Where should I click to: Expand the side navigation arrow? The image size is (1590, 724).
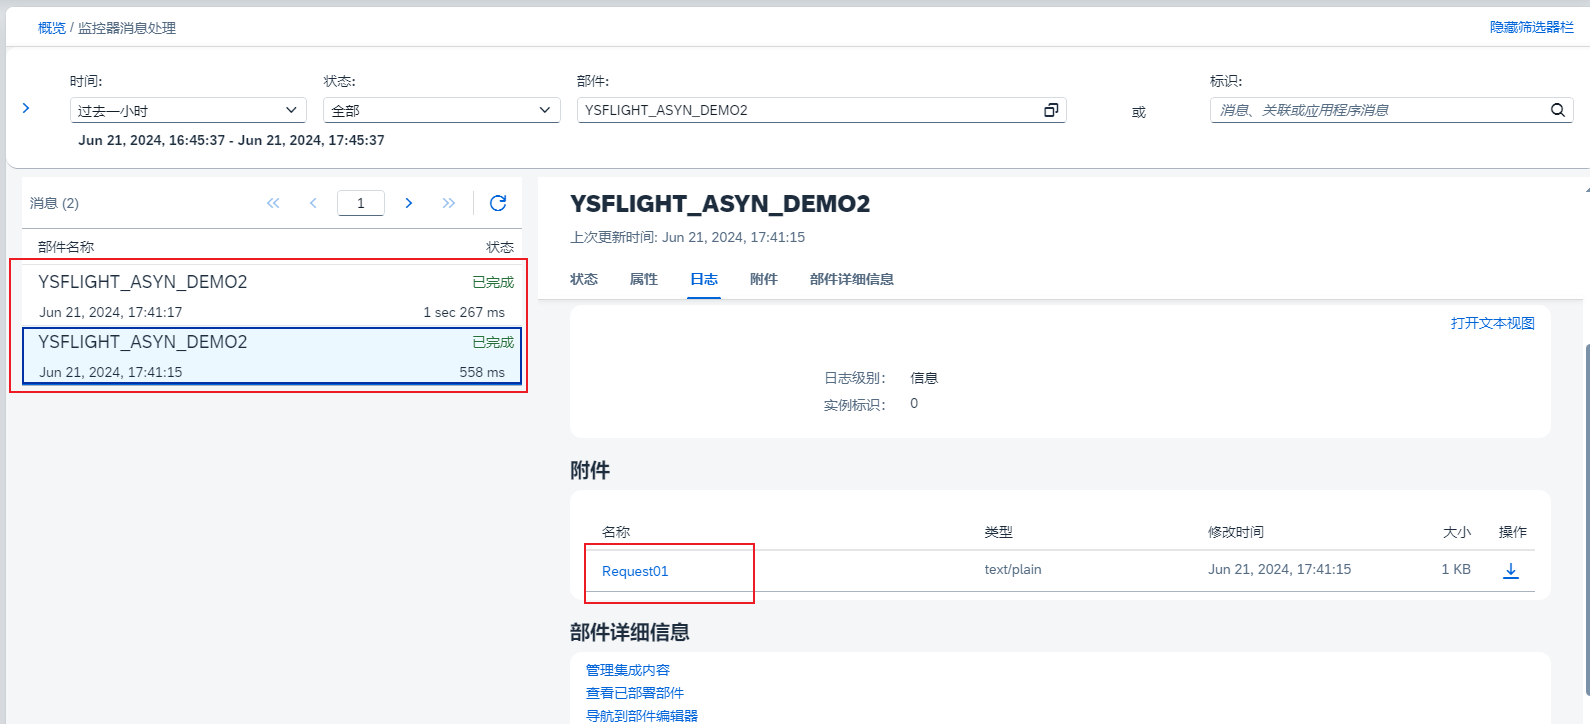(x=26, y=108)
